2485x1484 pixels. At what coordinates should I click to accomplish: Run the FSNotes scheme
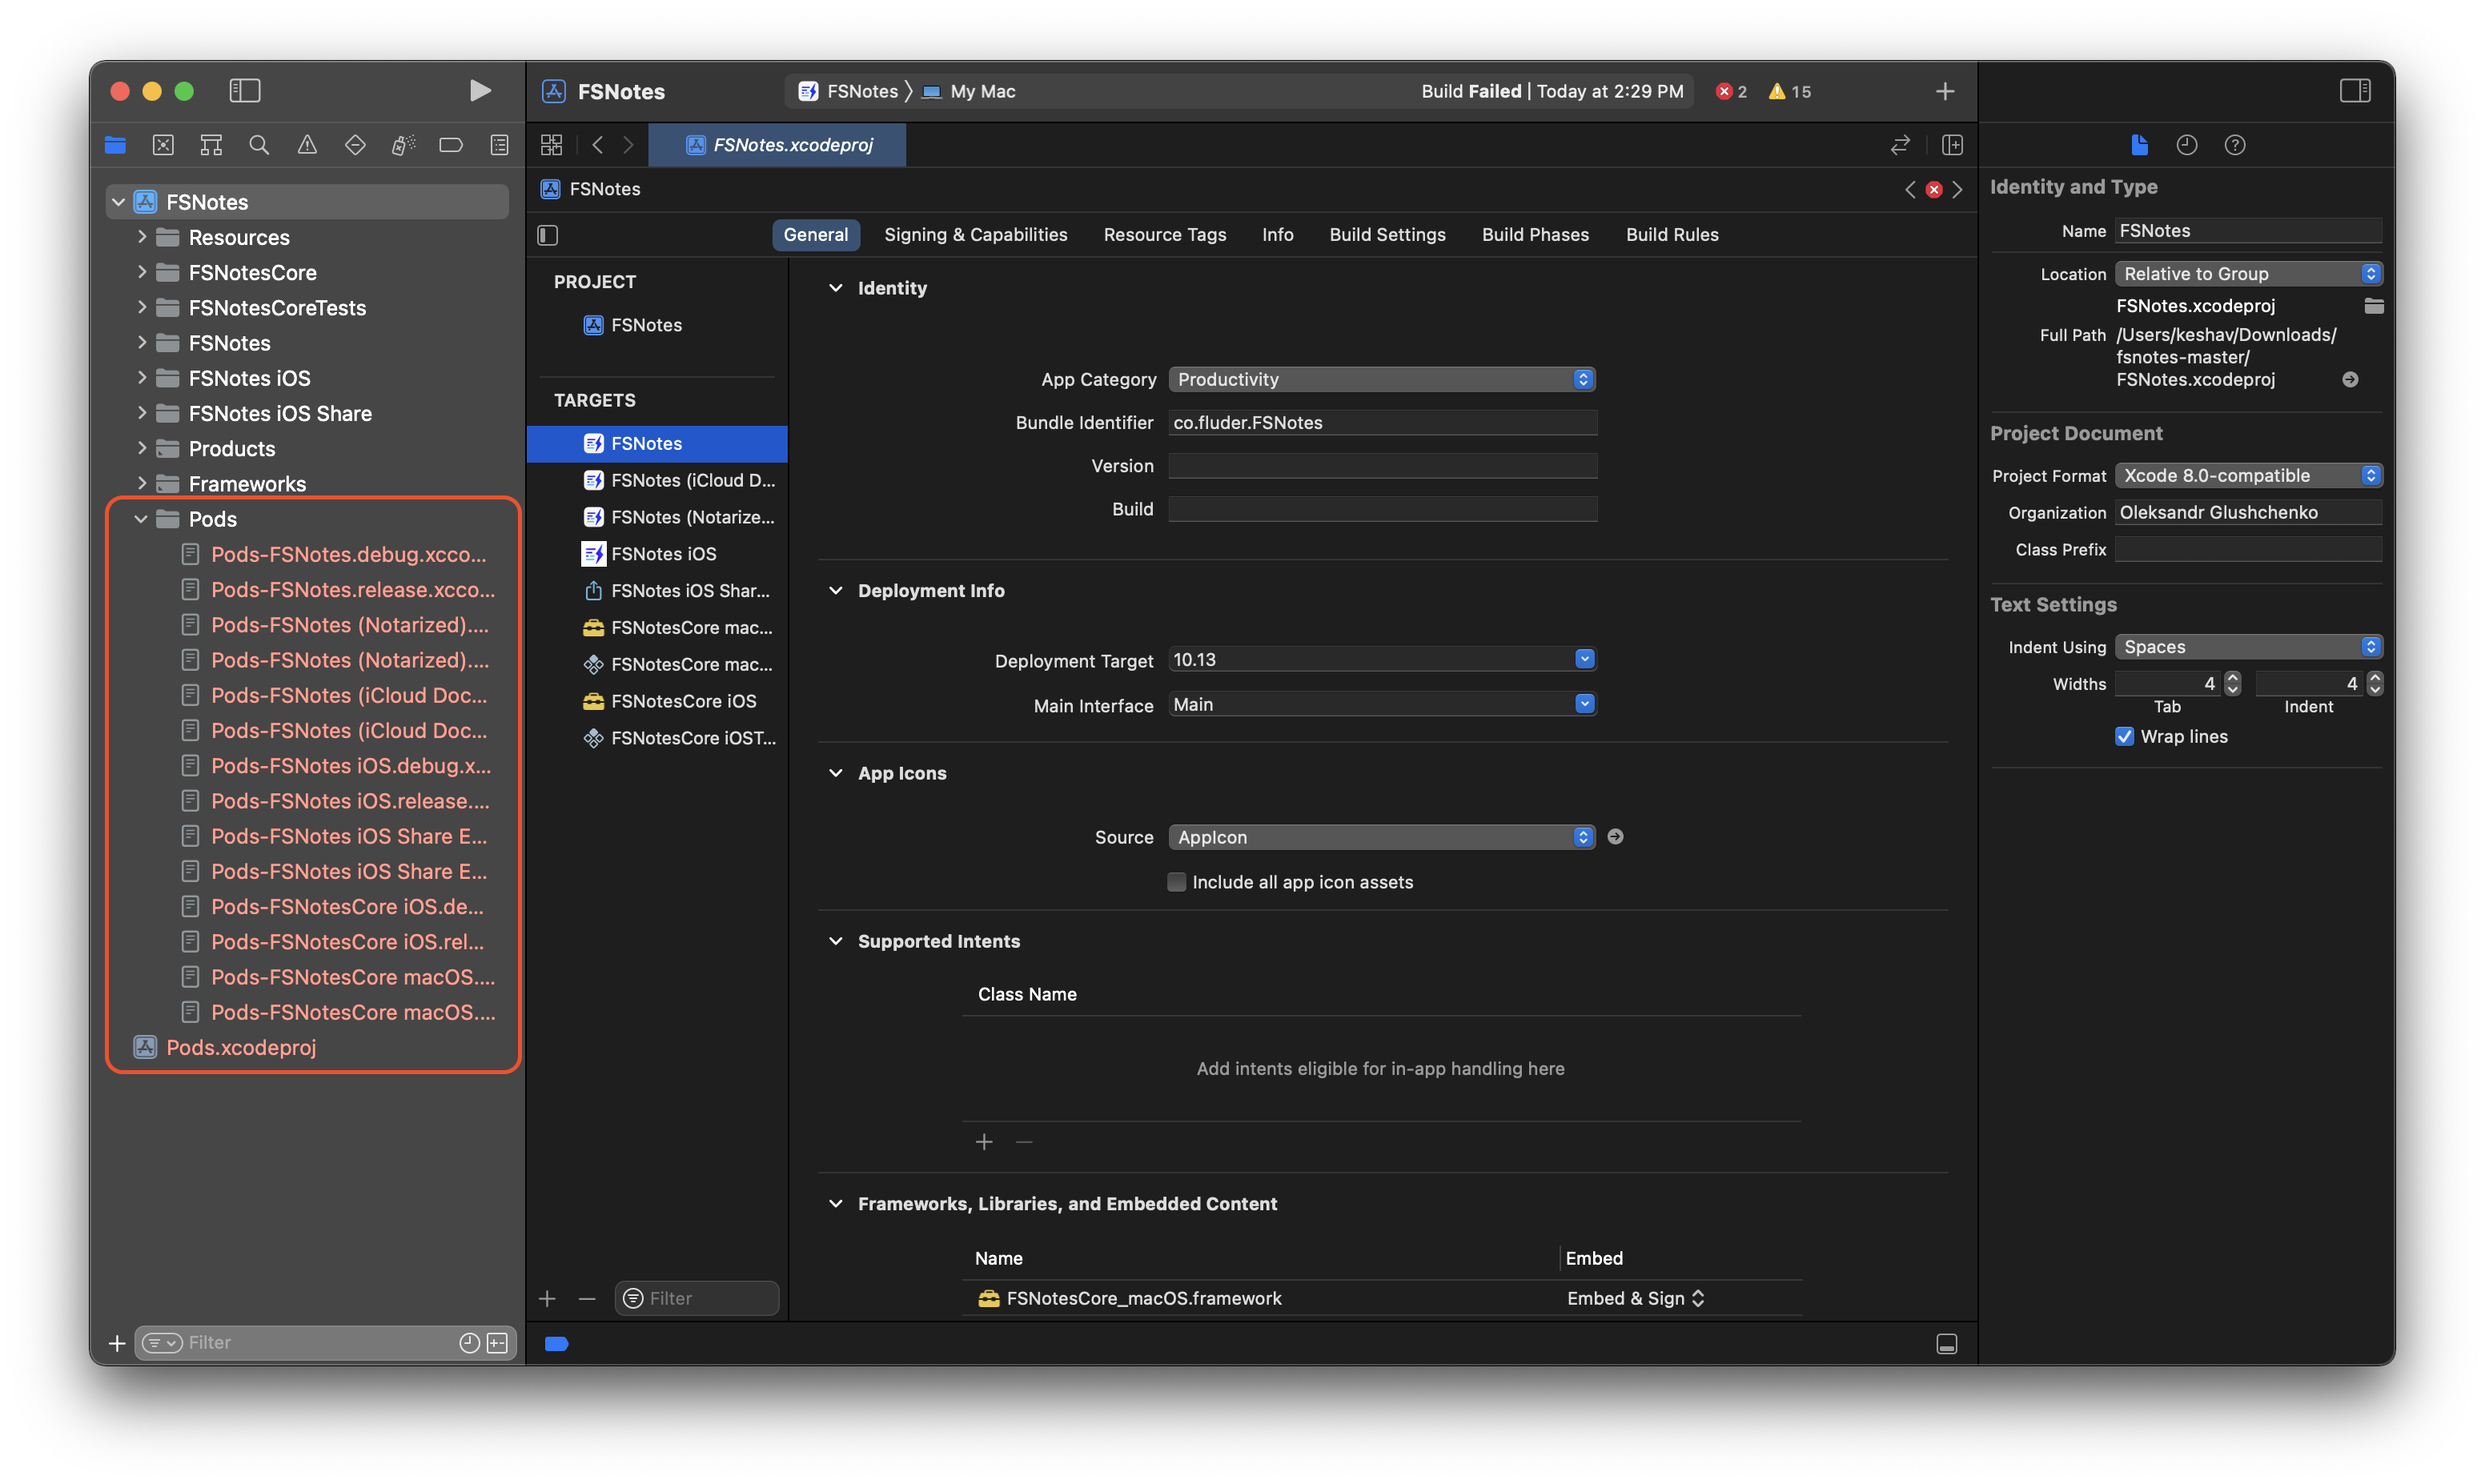[480, 90]
